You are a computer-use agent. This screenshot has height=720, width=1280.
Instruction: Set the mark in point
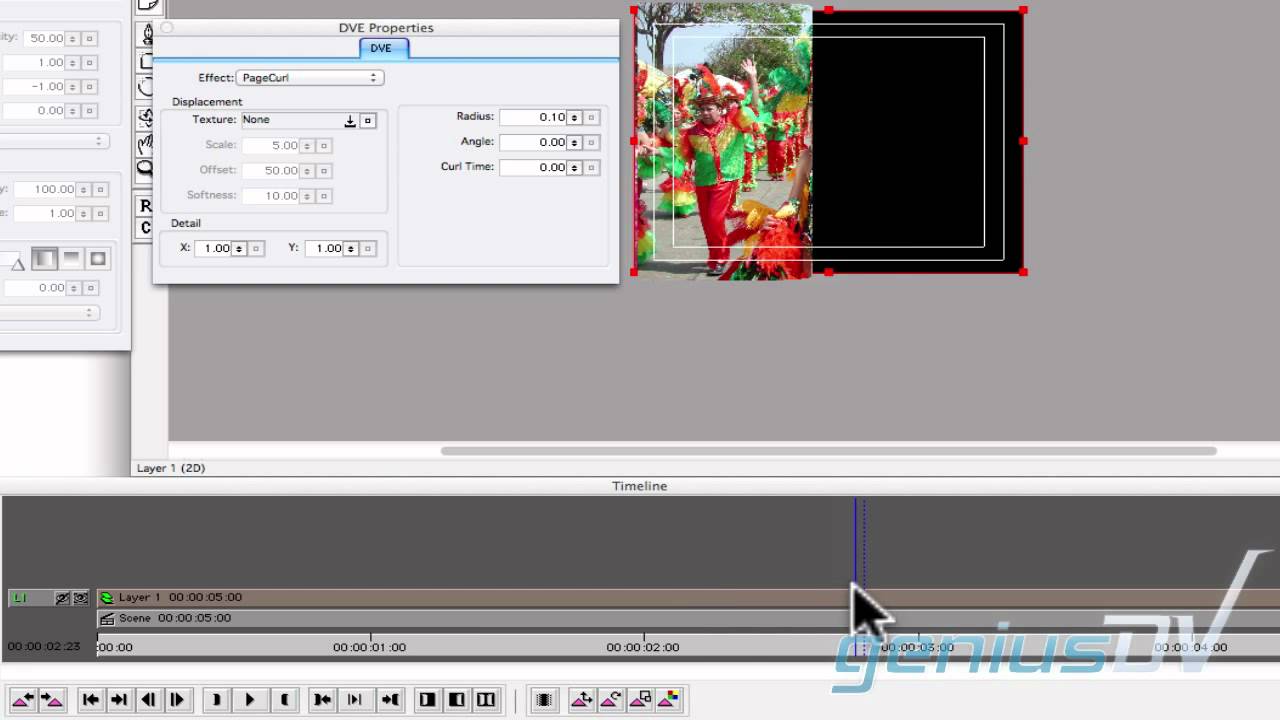pyautogui.click(x=216, y=700)
